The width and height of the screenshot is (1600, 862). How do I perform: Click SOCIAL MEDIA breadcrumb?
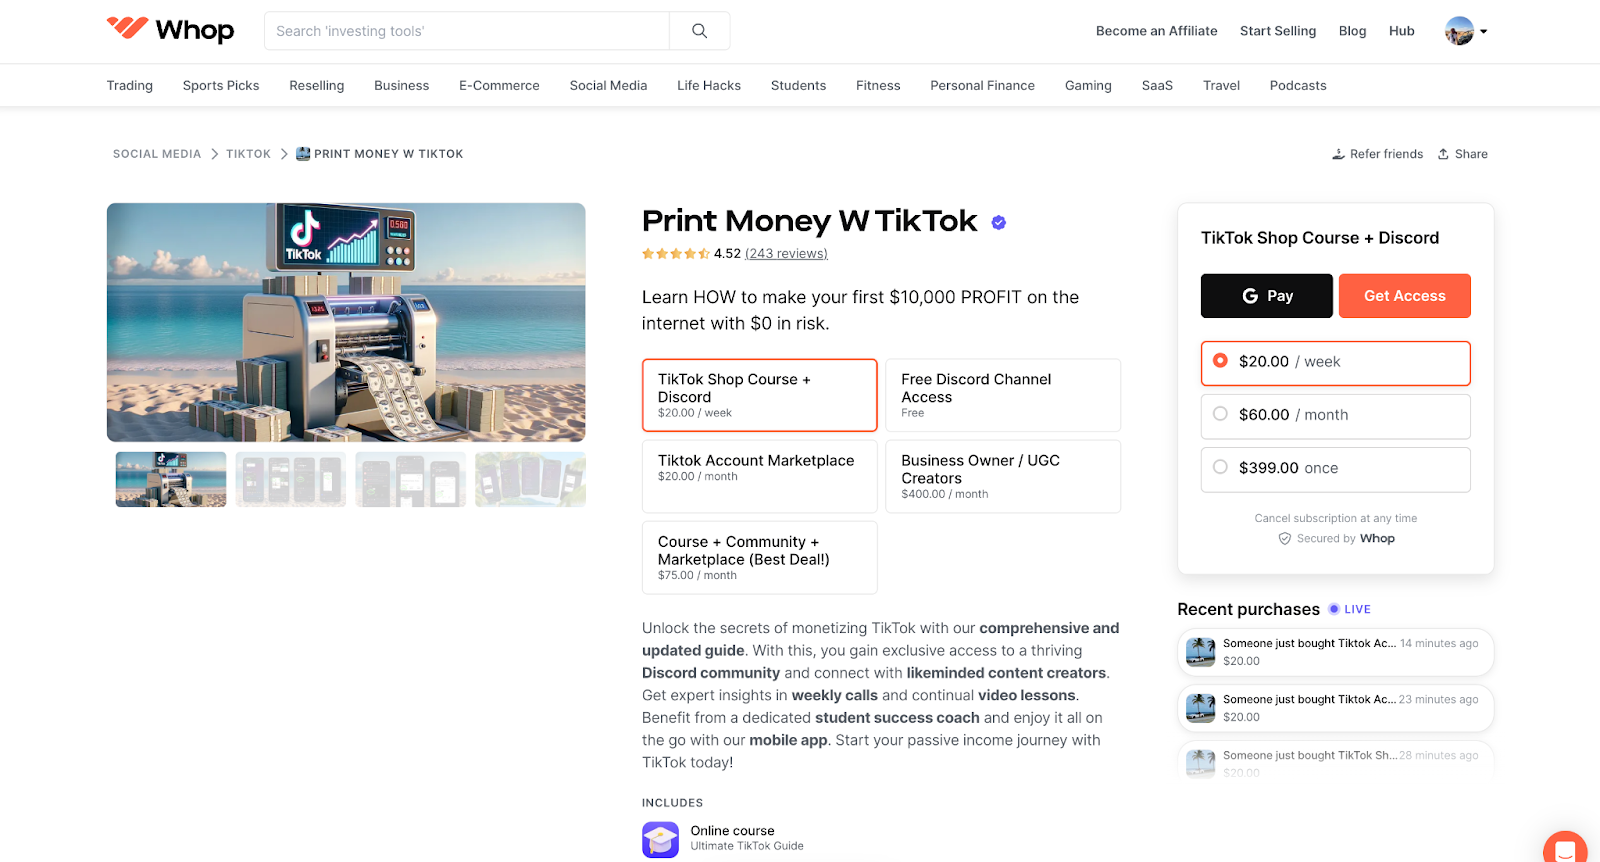(x=157, y=154)
